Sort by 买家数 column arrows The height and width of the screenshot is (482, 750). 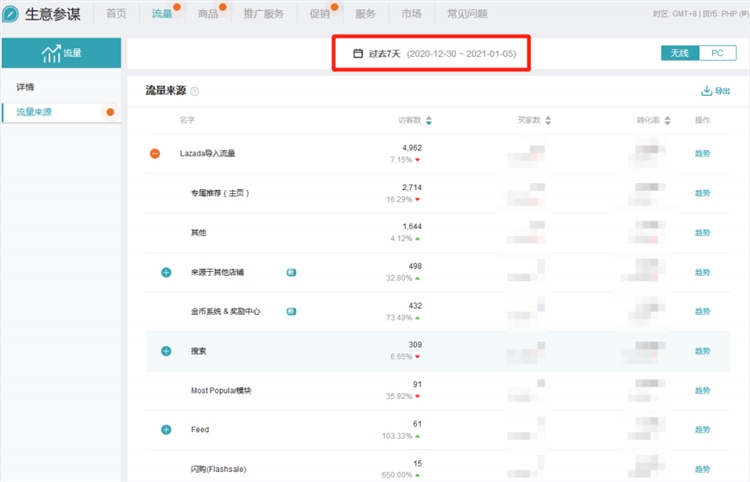[548, 120]
